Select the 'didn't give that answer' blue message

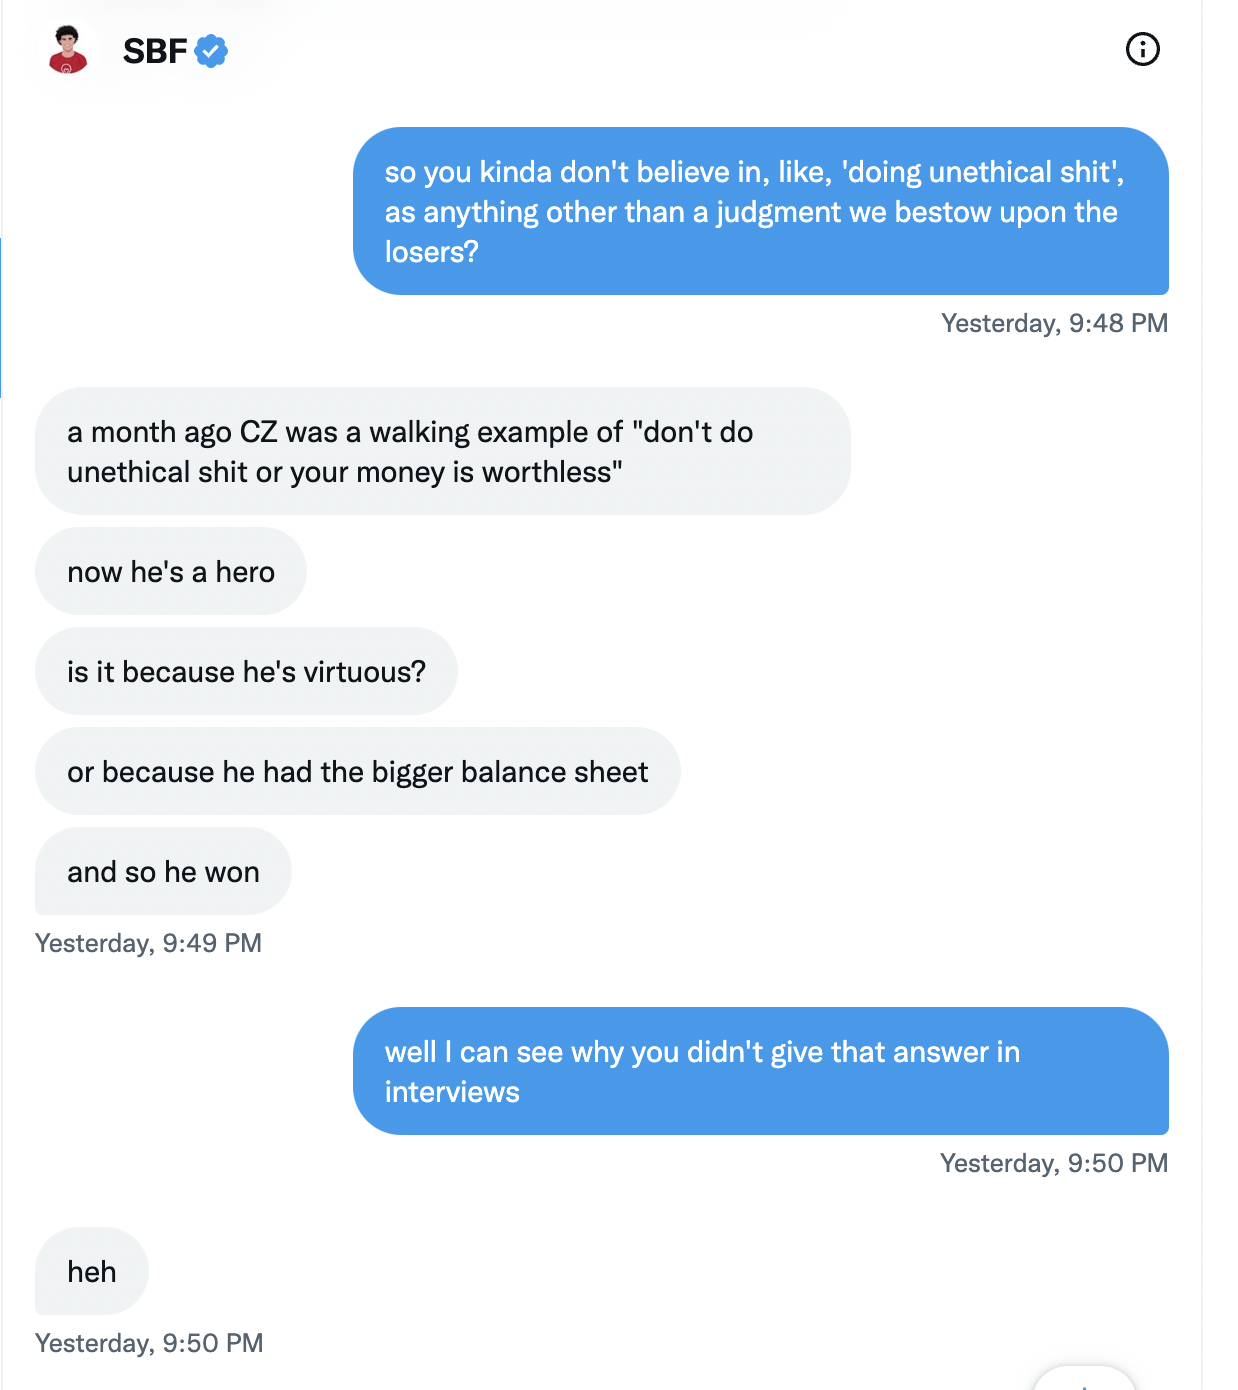point(761,1071)
